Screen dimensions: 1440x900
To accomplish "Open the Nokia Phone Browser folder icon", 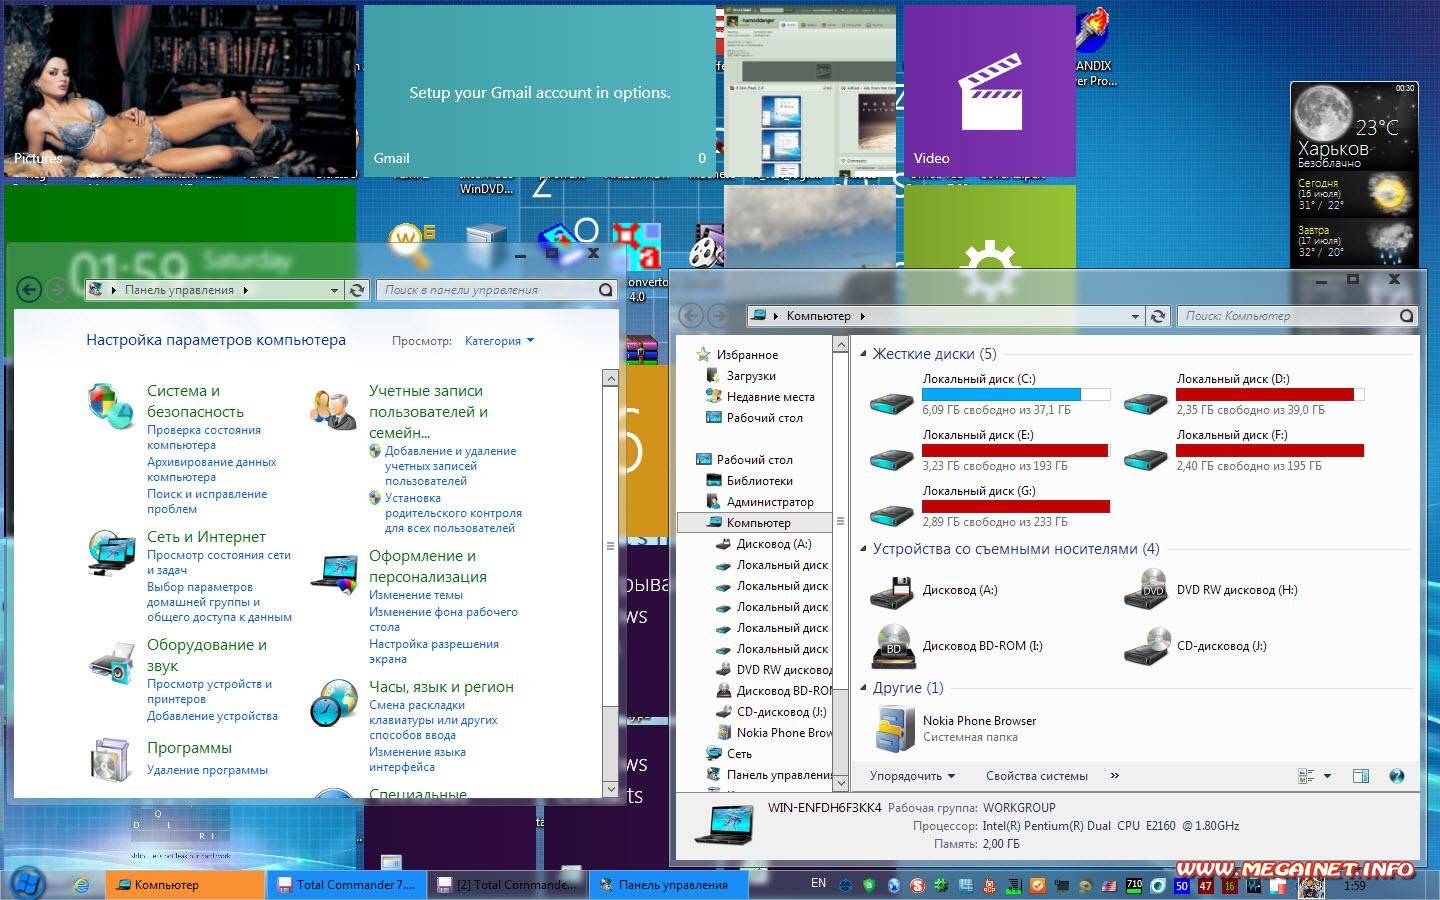I will (x=894, y=729).
